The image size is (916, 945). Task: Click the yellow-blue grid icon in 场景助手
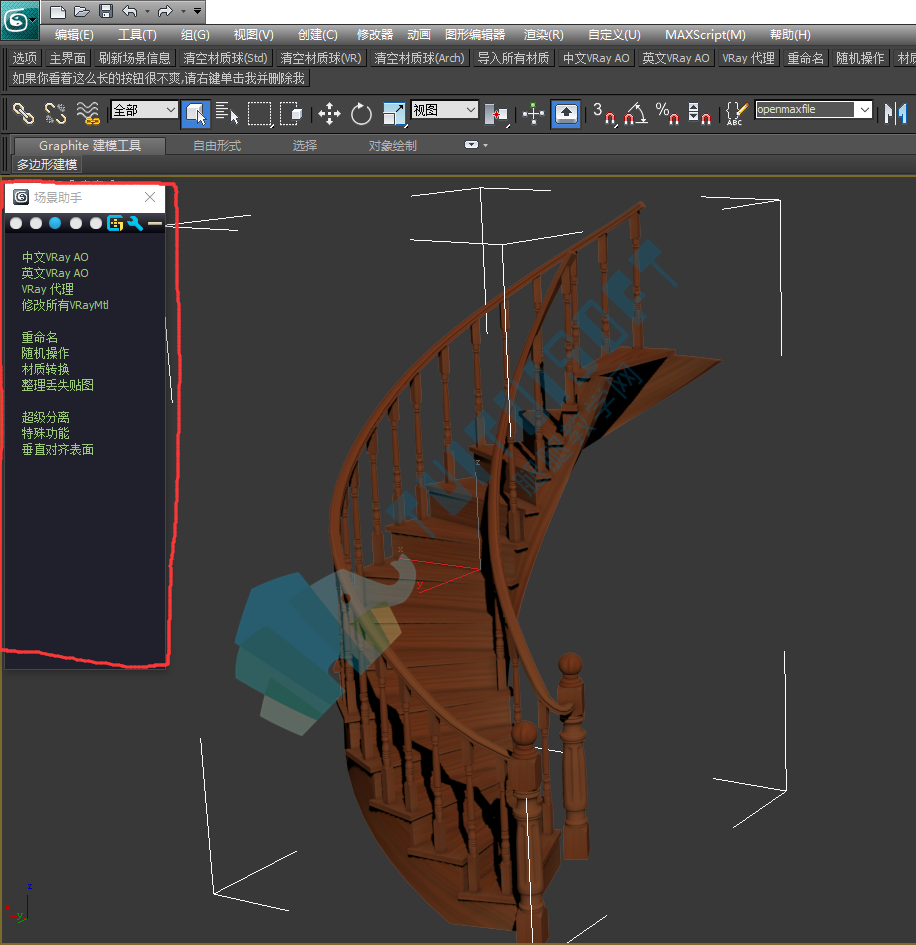114,224
